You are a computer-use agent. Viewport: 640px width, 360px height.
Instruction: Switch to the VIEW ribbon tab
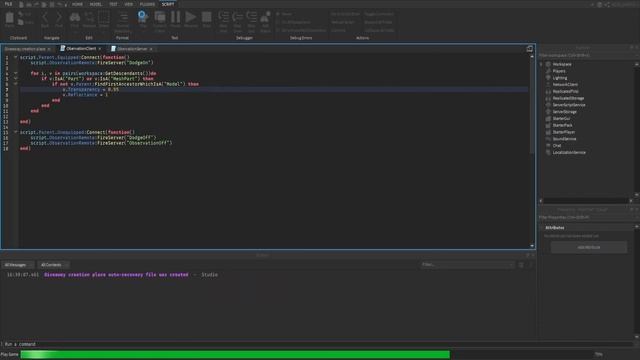coord(129,4)
